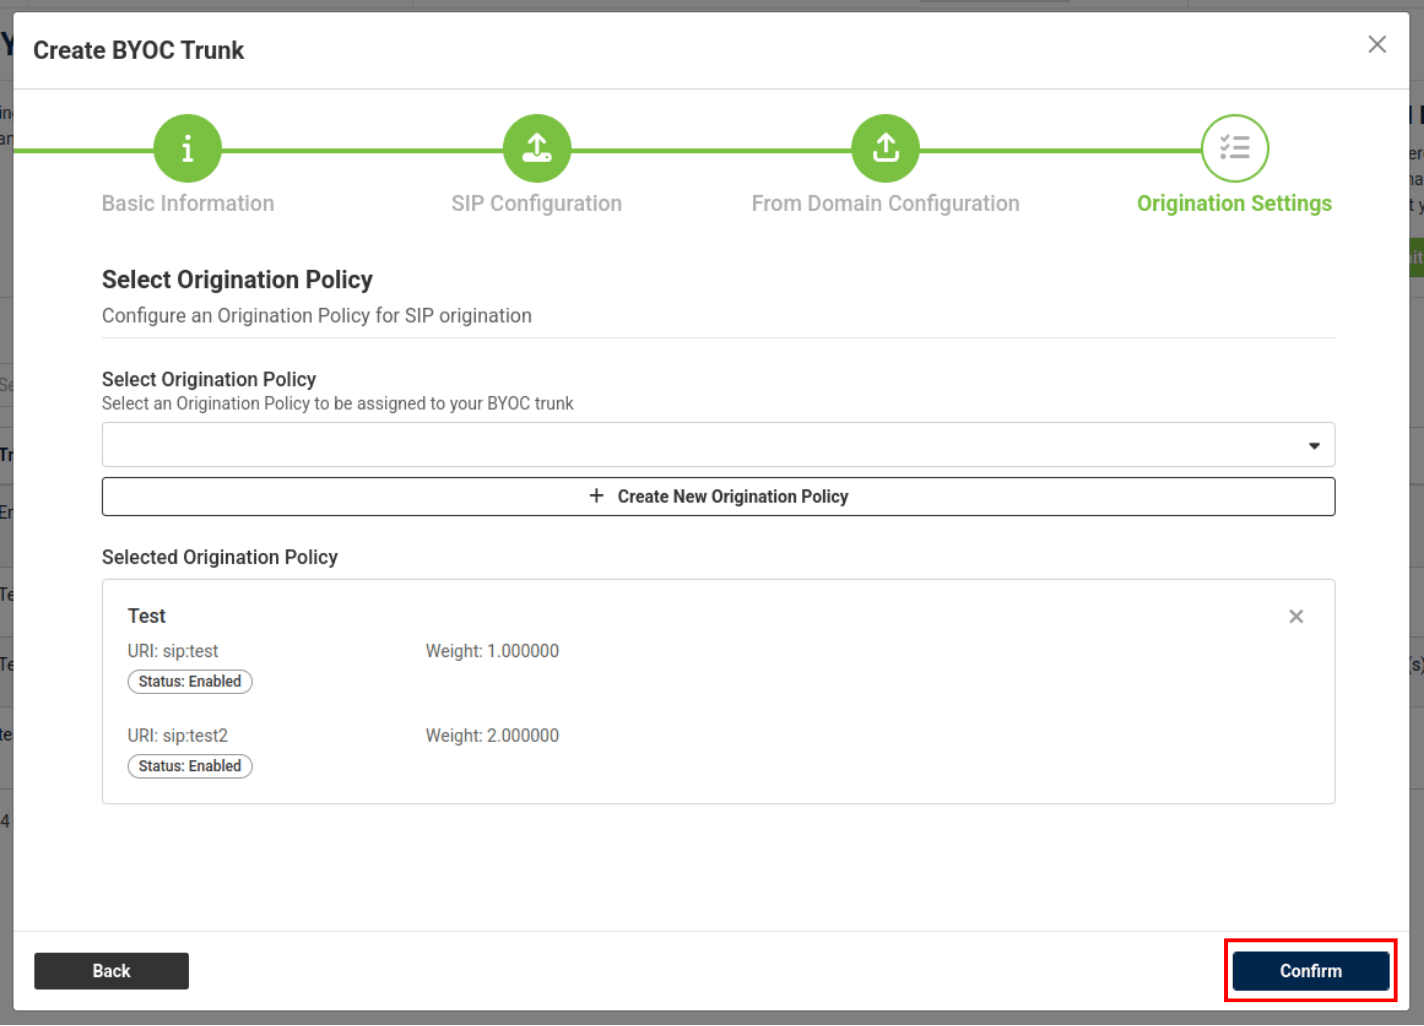Click Status: Enabled badge under sip:test
The height and width of the screenshot is (1026, 1424).
[x=190, y=682]
